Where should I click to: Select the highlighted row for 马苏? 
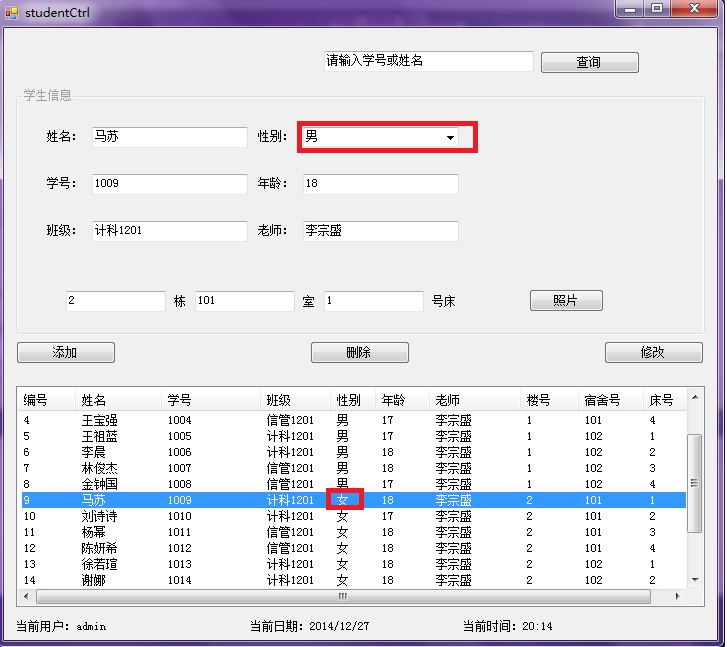[x=354, y=500]
